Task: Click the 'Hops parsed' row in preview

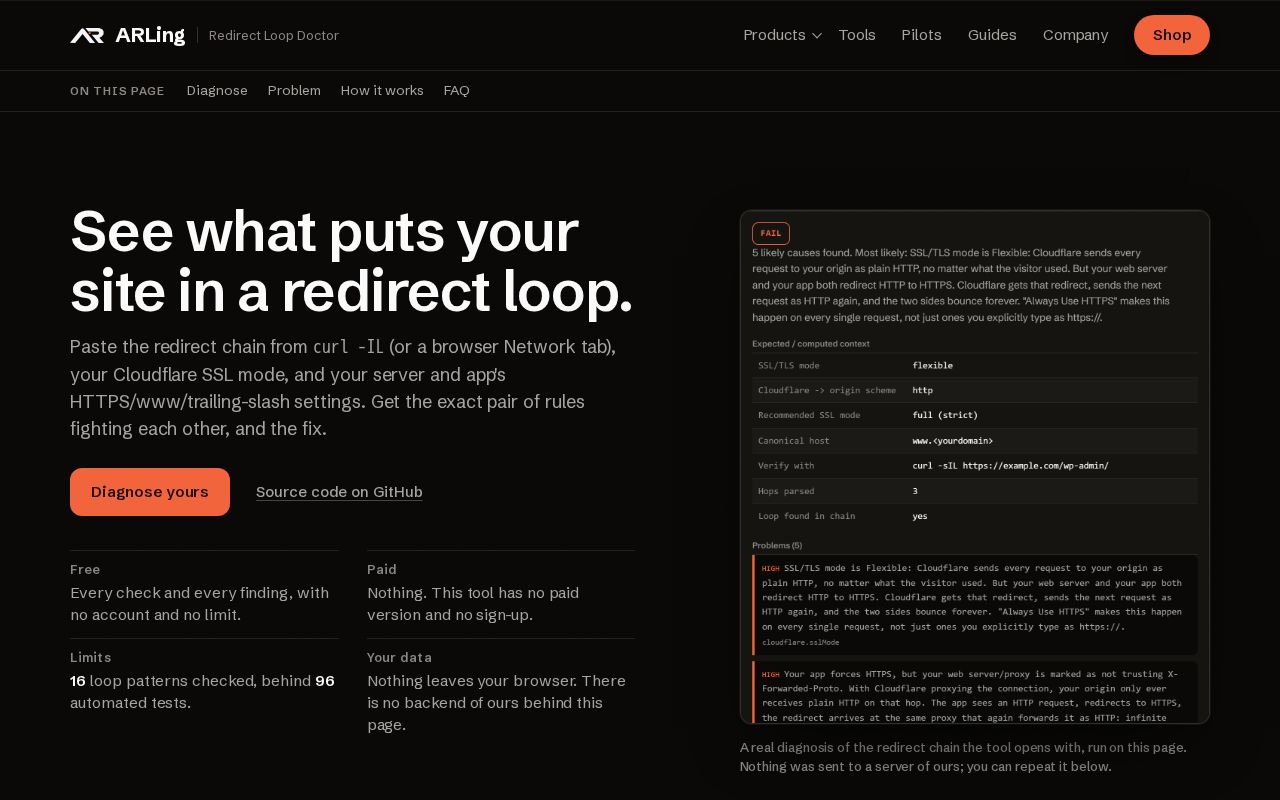Action: click(975, 491)
